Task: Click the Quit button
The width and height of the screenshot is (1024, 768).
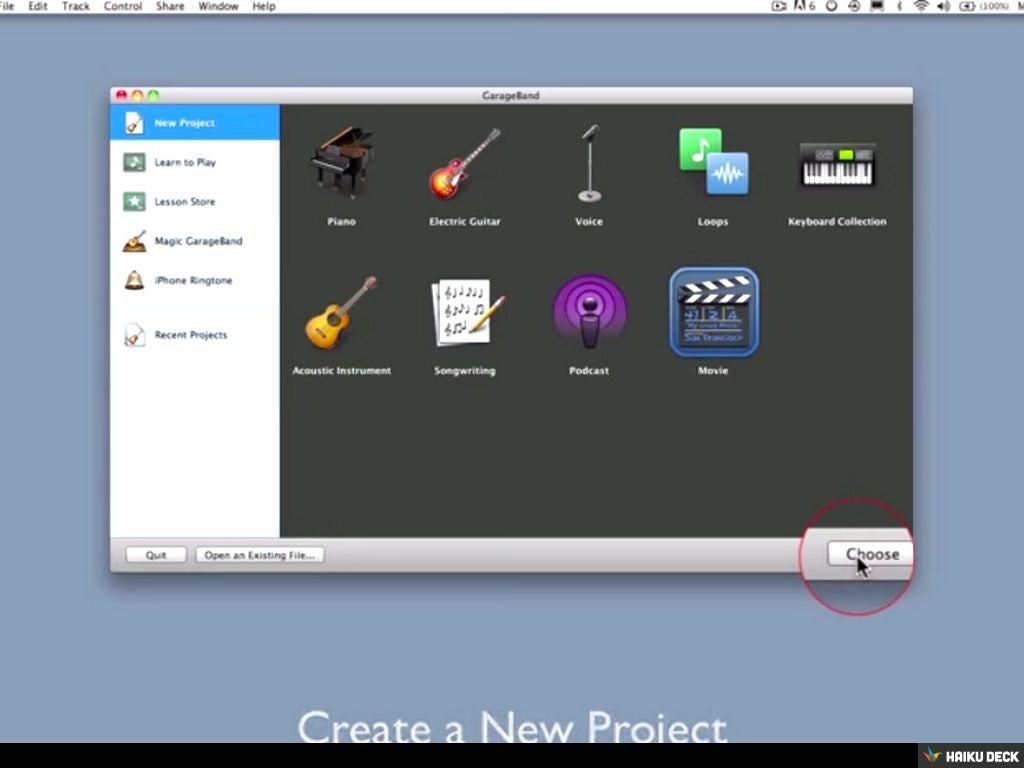Action: 156,555
